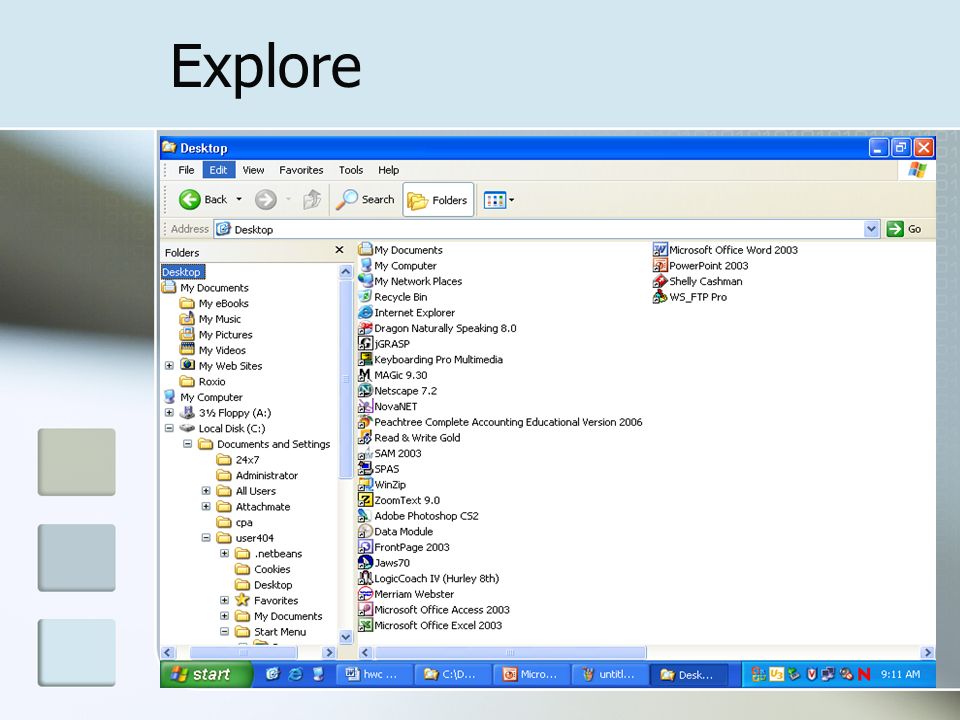Collapse the user404 folder node
The height and width of the screenshot is (720, 960).
[x=206, y=538]
